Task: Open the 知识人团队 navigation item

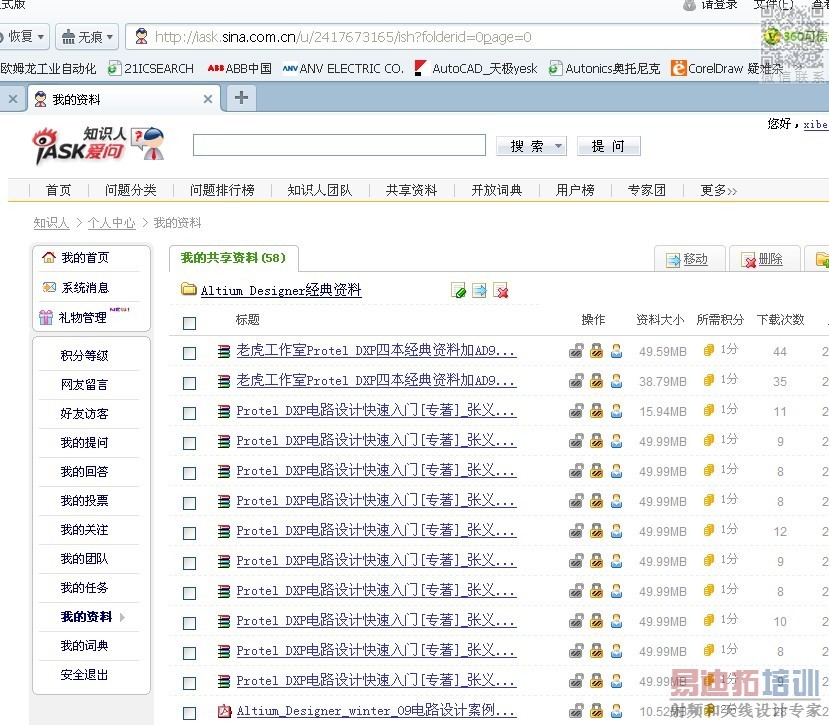Action: point(319,190)
